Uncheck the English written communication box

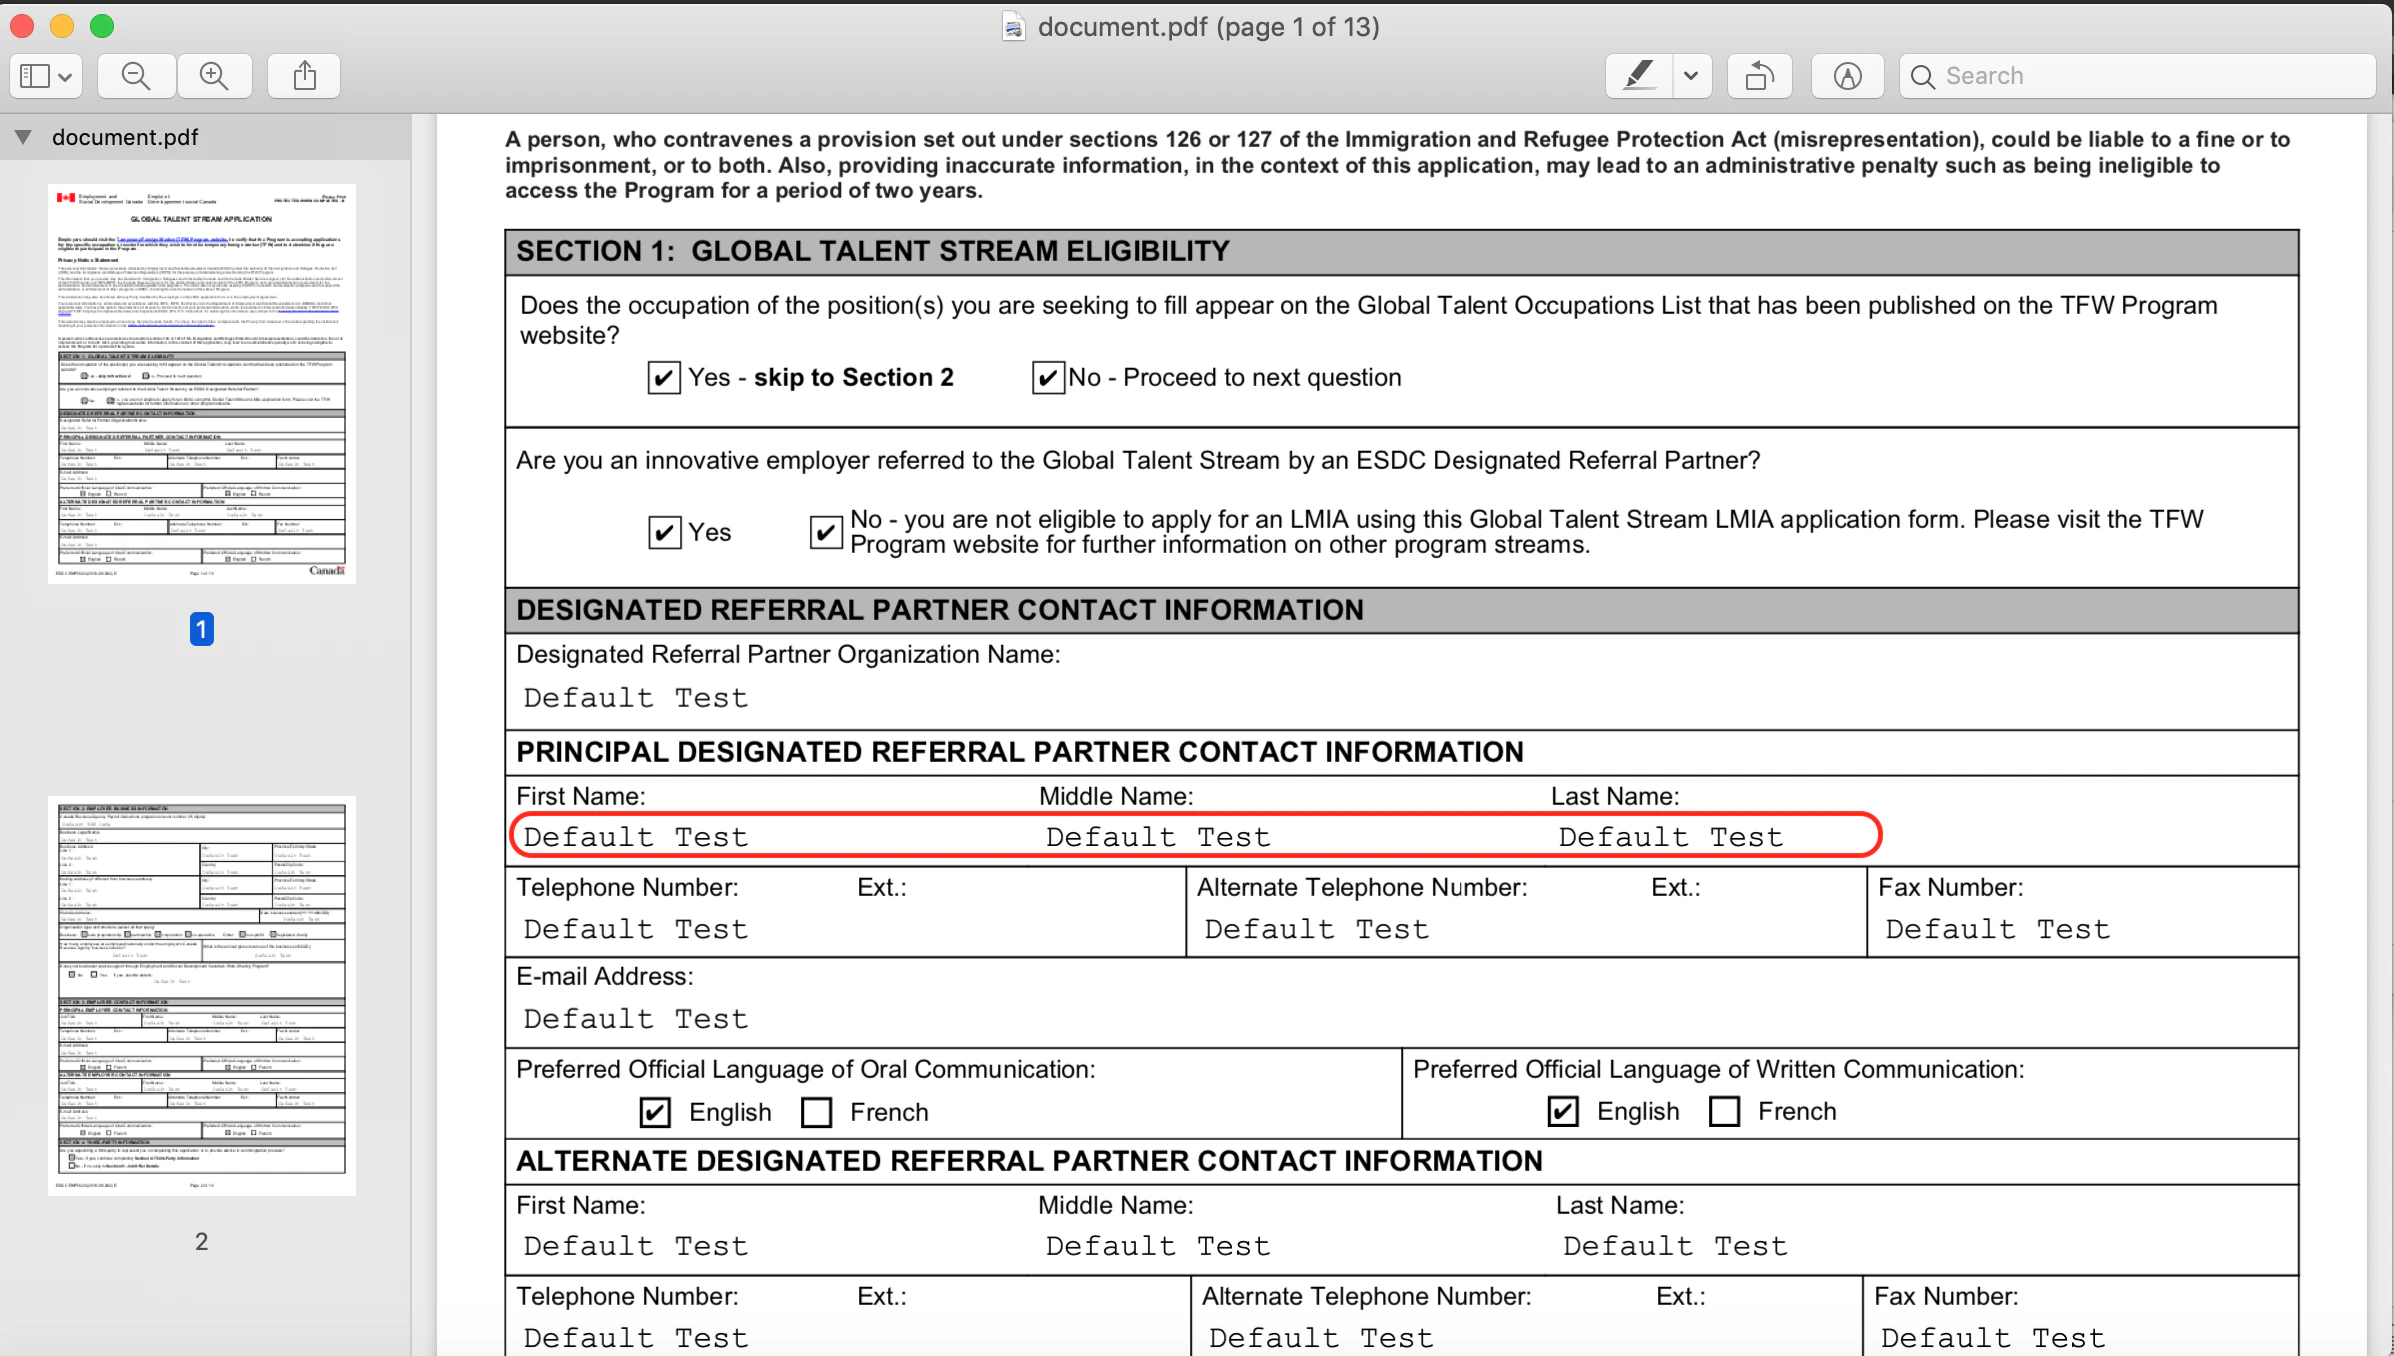click(x=1563, y=1111)
